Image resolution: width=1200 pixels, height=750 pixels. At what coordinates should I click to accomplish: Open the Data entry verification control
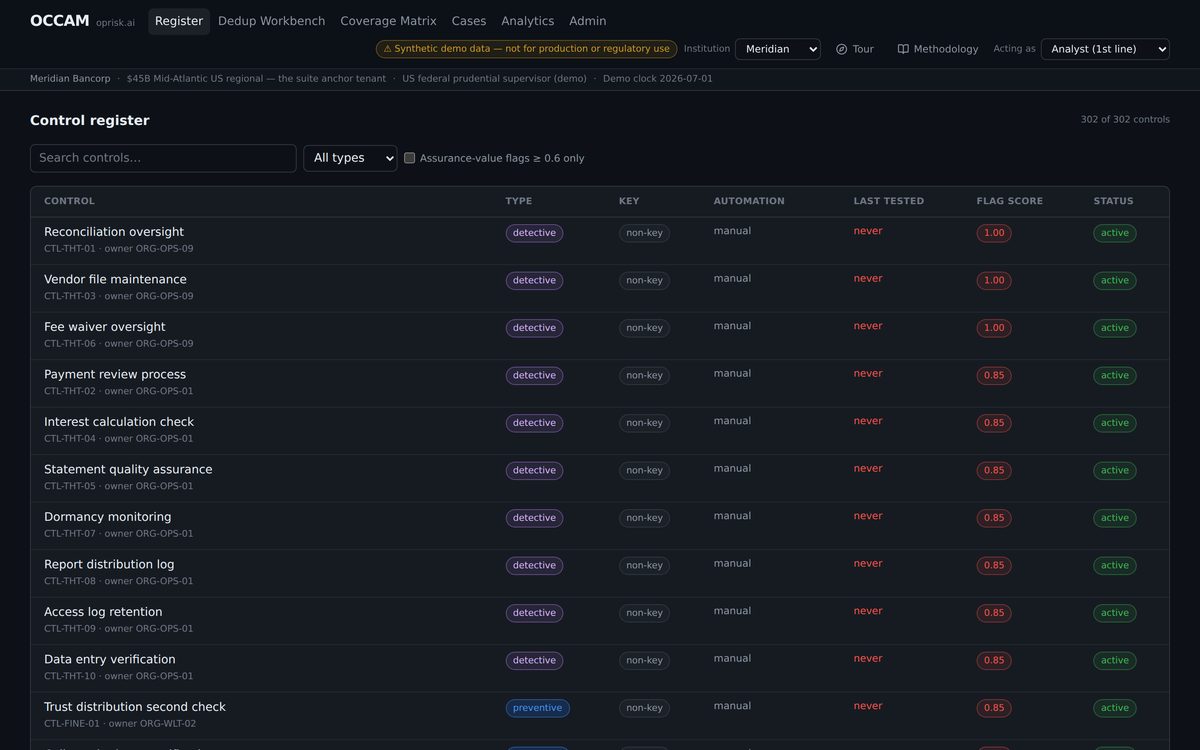(110, 659)
